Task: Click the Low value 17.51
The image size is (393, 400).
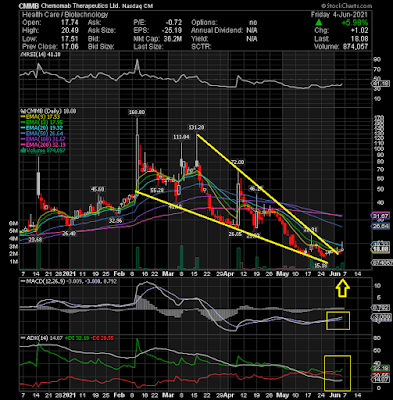Action: pyautogui.click(x=71, y=39)
